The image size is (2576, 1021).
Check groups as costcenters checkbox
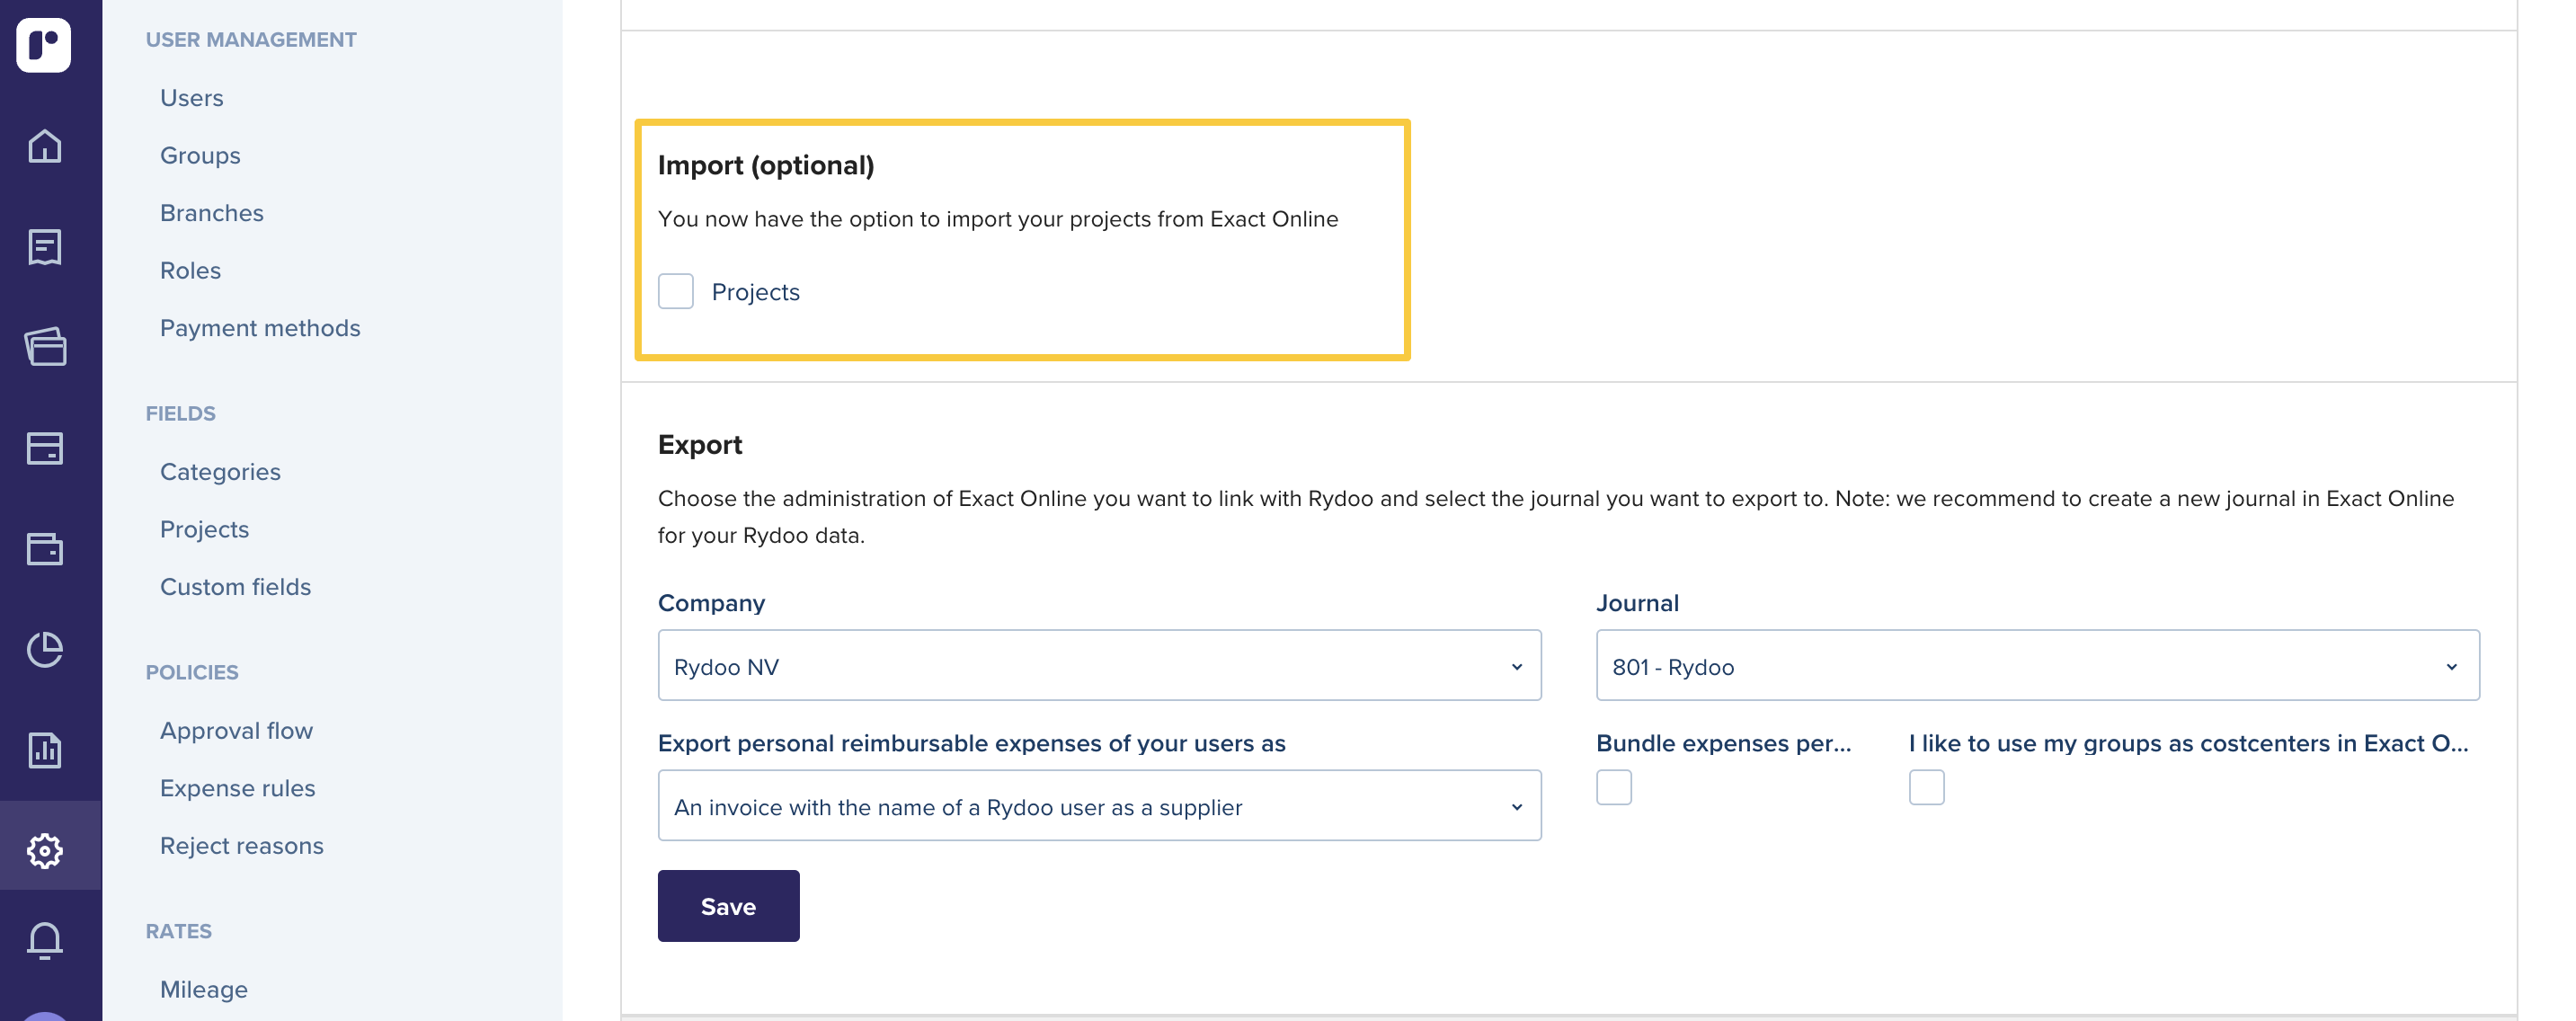[x=1926, y=787]
